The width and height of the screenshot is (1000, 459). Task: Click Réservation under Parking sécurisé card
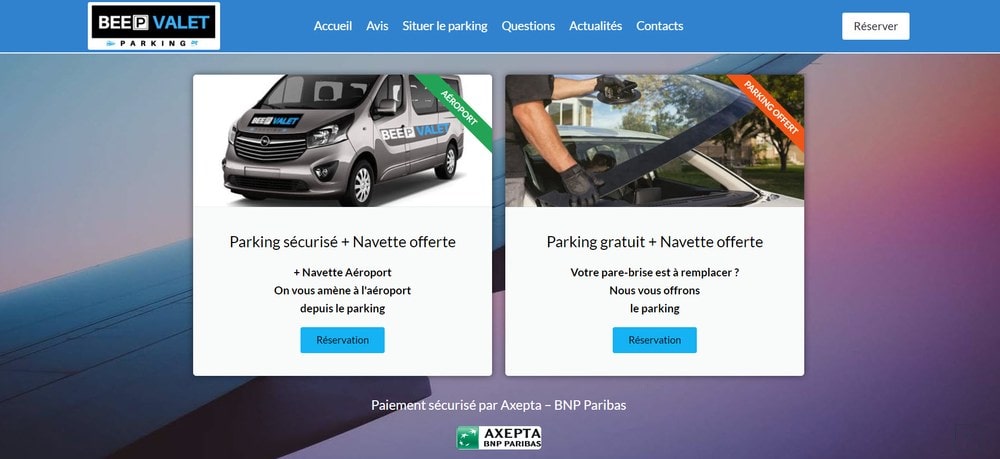[x=342, y=340]
